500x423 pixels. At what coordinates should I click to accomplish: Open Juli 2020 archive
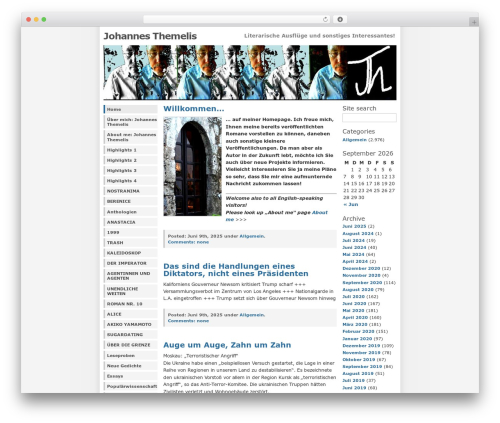click(x=354, y=297)
